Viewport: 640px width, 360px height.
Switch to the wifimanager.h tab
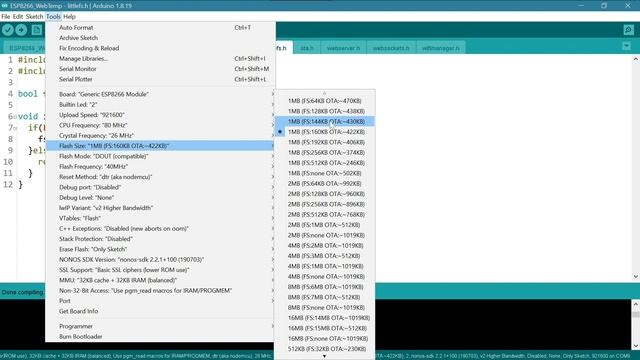(440, 48)
